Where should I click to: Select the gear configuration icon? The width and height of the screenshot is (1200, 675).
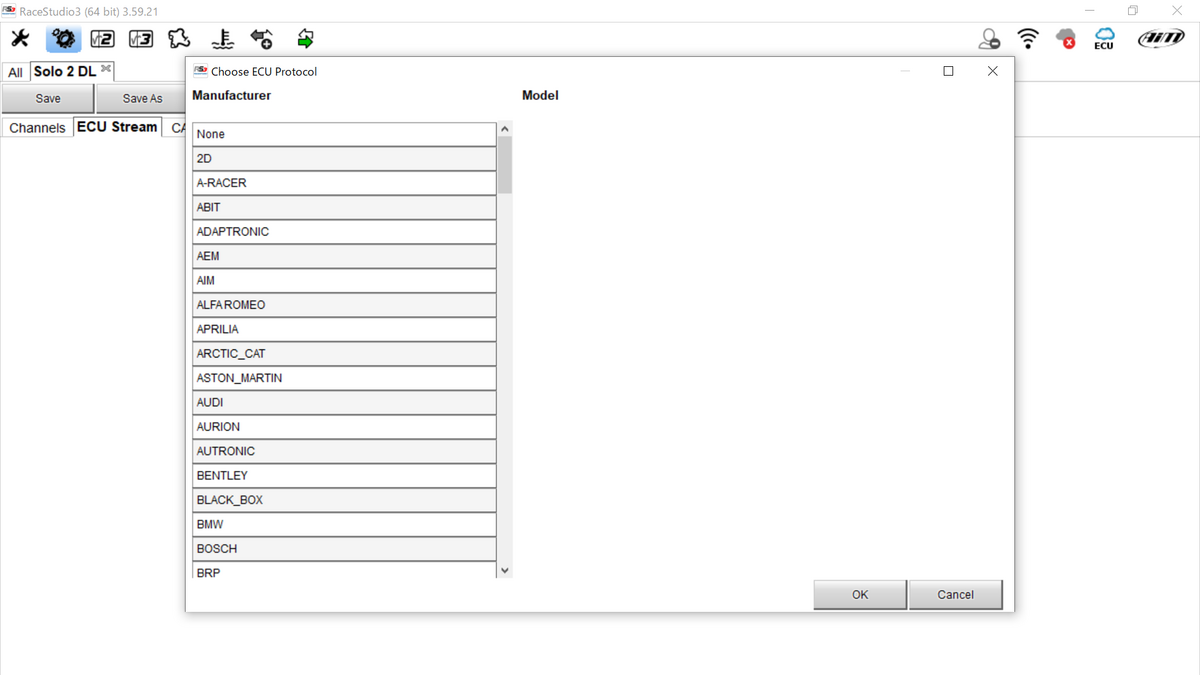coord(63,39)
